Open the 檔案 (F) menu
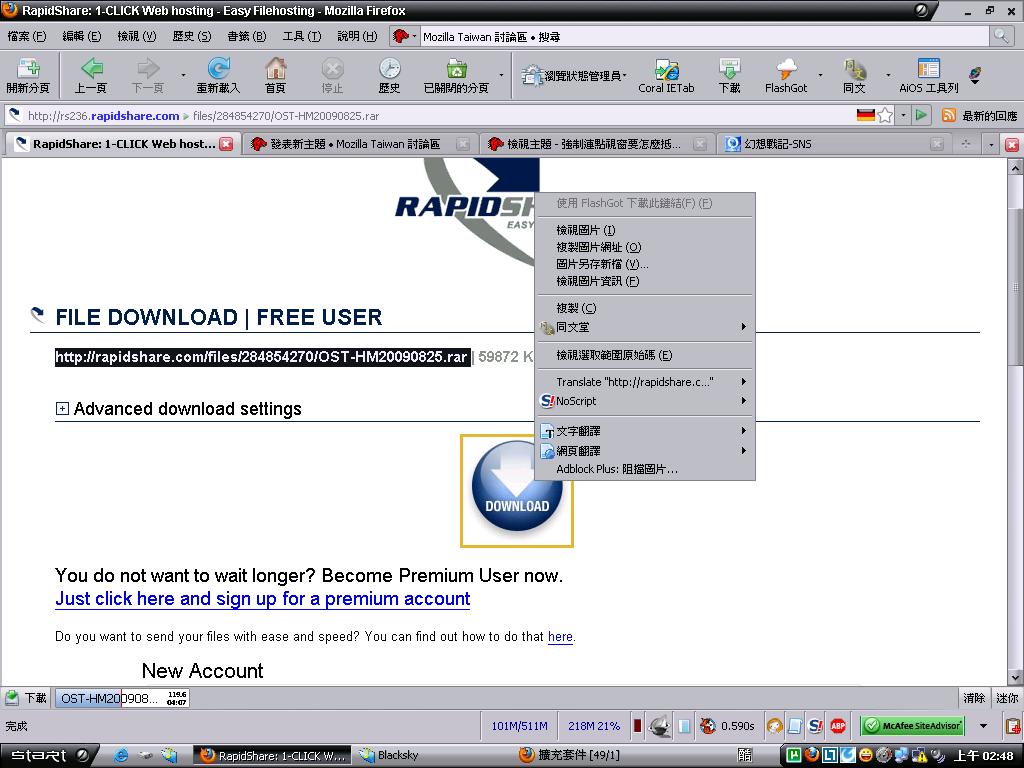 27,36
